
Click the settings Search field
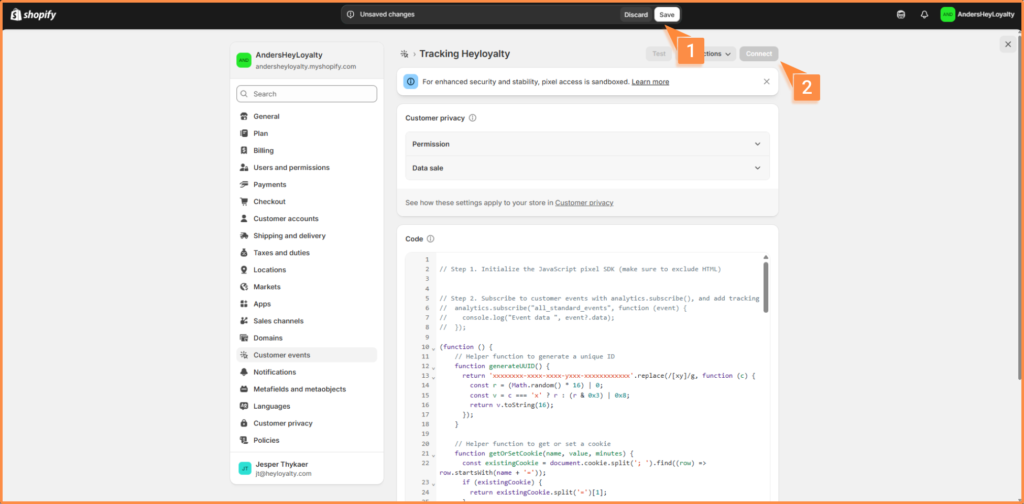(x=307, y=94)
